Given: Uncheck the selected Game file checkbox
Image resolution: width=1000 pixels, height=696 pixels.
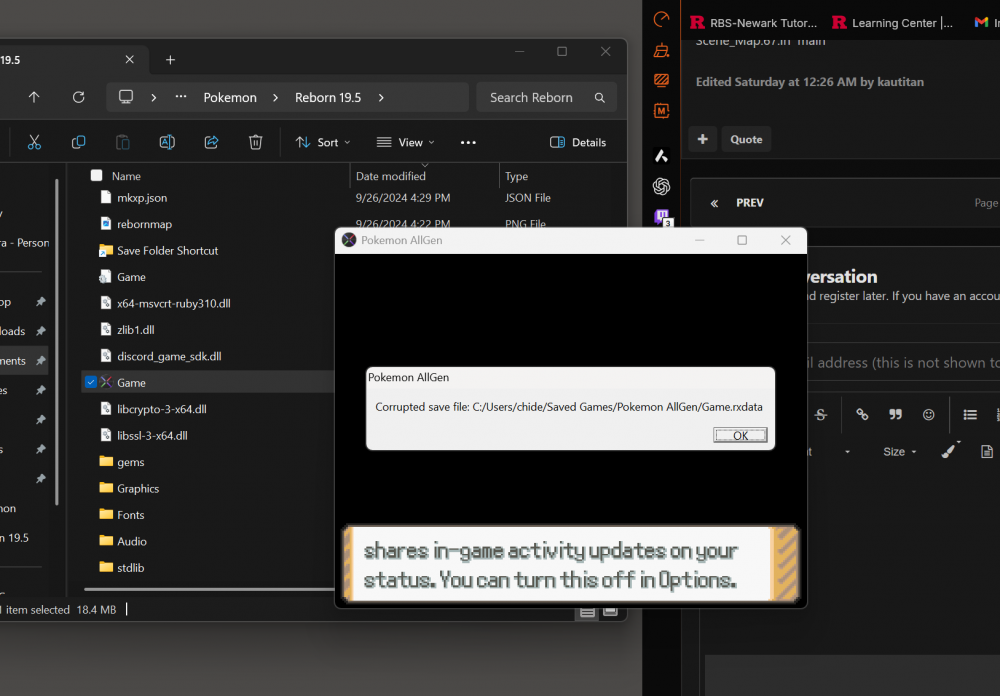Looking at the screenshot, I should [92, 382].
